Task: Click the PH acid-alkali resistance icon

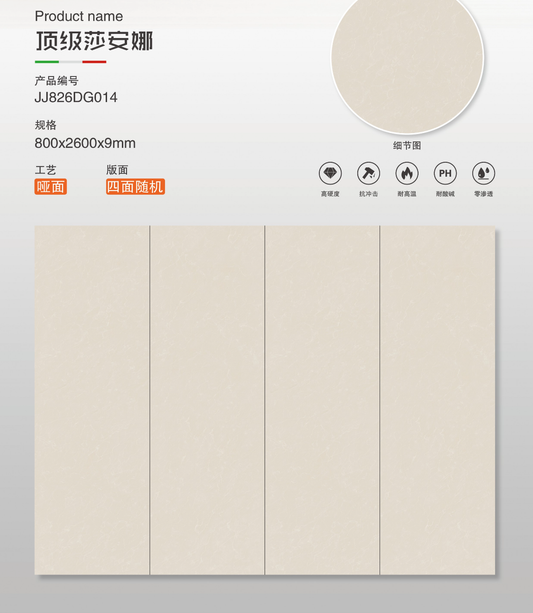Action: (x=445, y=173)
